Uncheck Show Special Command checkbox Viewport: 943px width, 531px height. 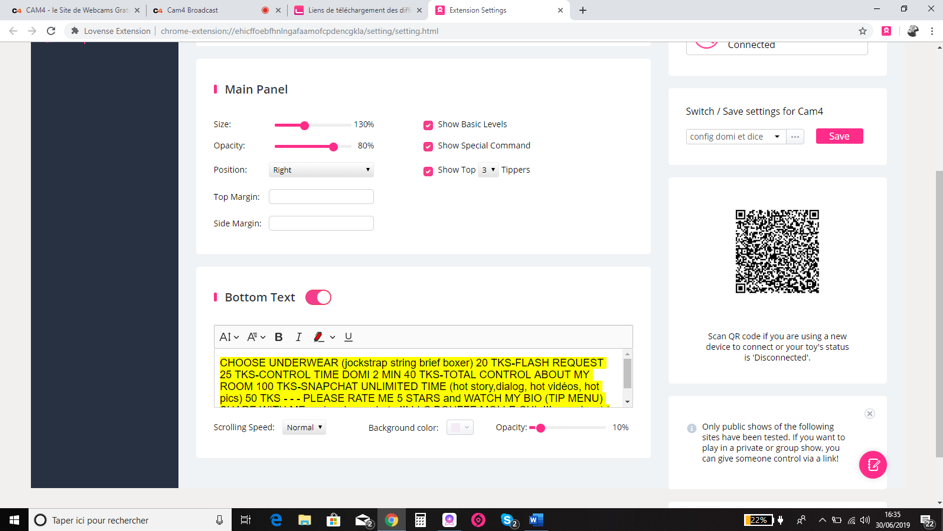click(x=428, y=146)
